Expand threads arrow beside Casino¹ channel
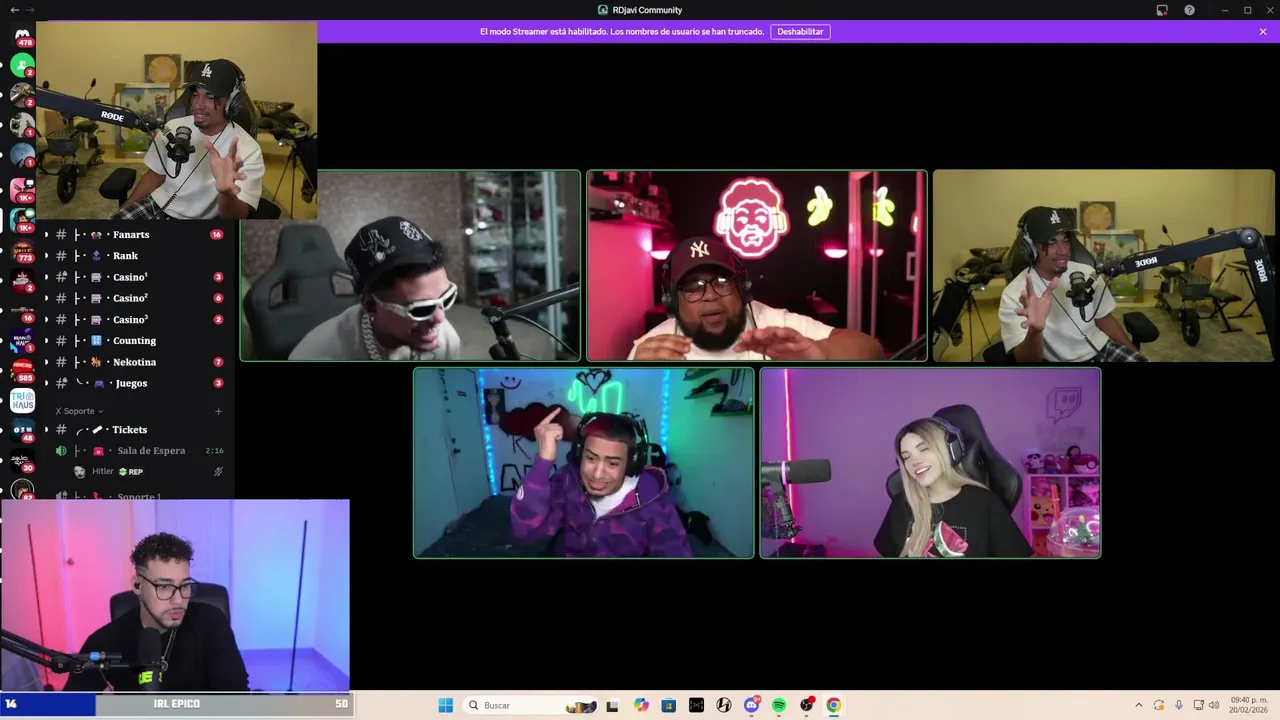 pyautogui.click(x=45, y=277)
